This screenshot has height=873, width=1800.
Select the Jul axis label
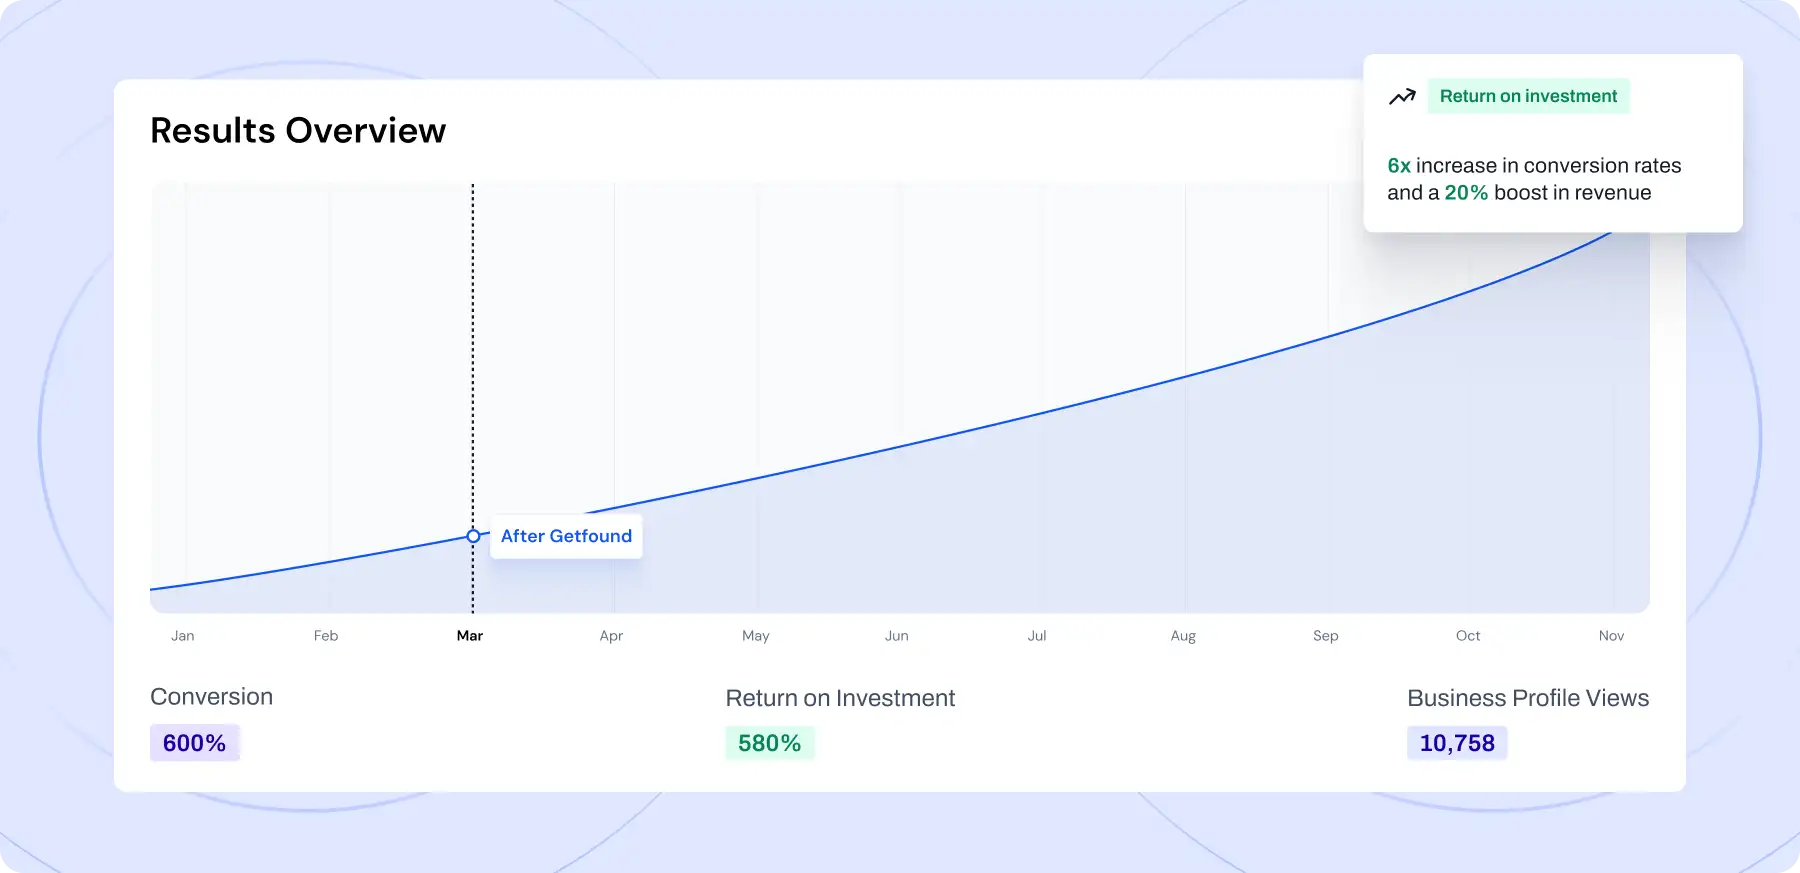coord(1037,636)
